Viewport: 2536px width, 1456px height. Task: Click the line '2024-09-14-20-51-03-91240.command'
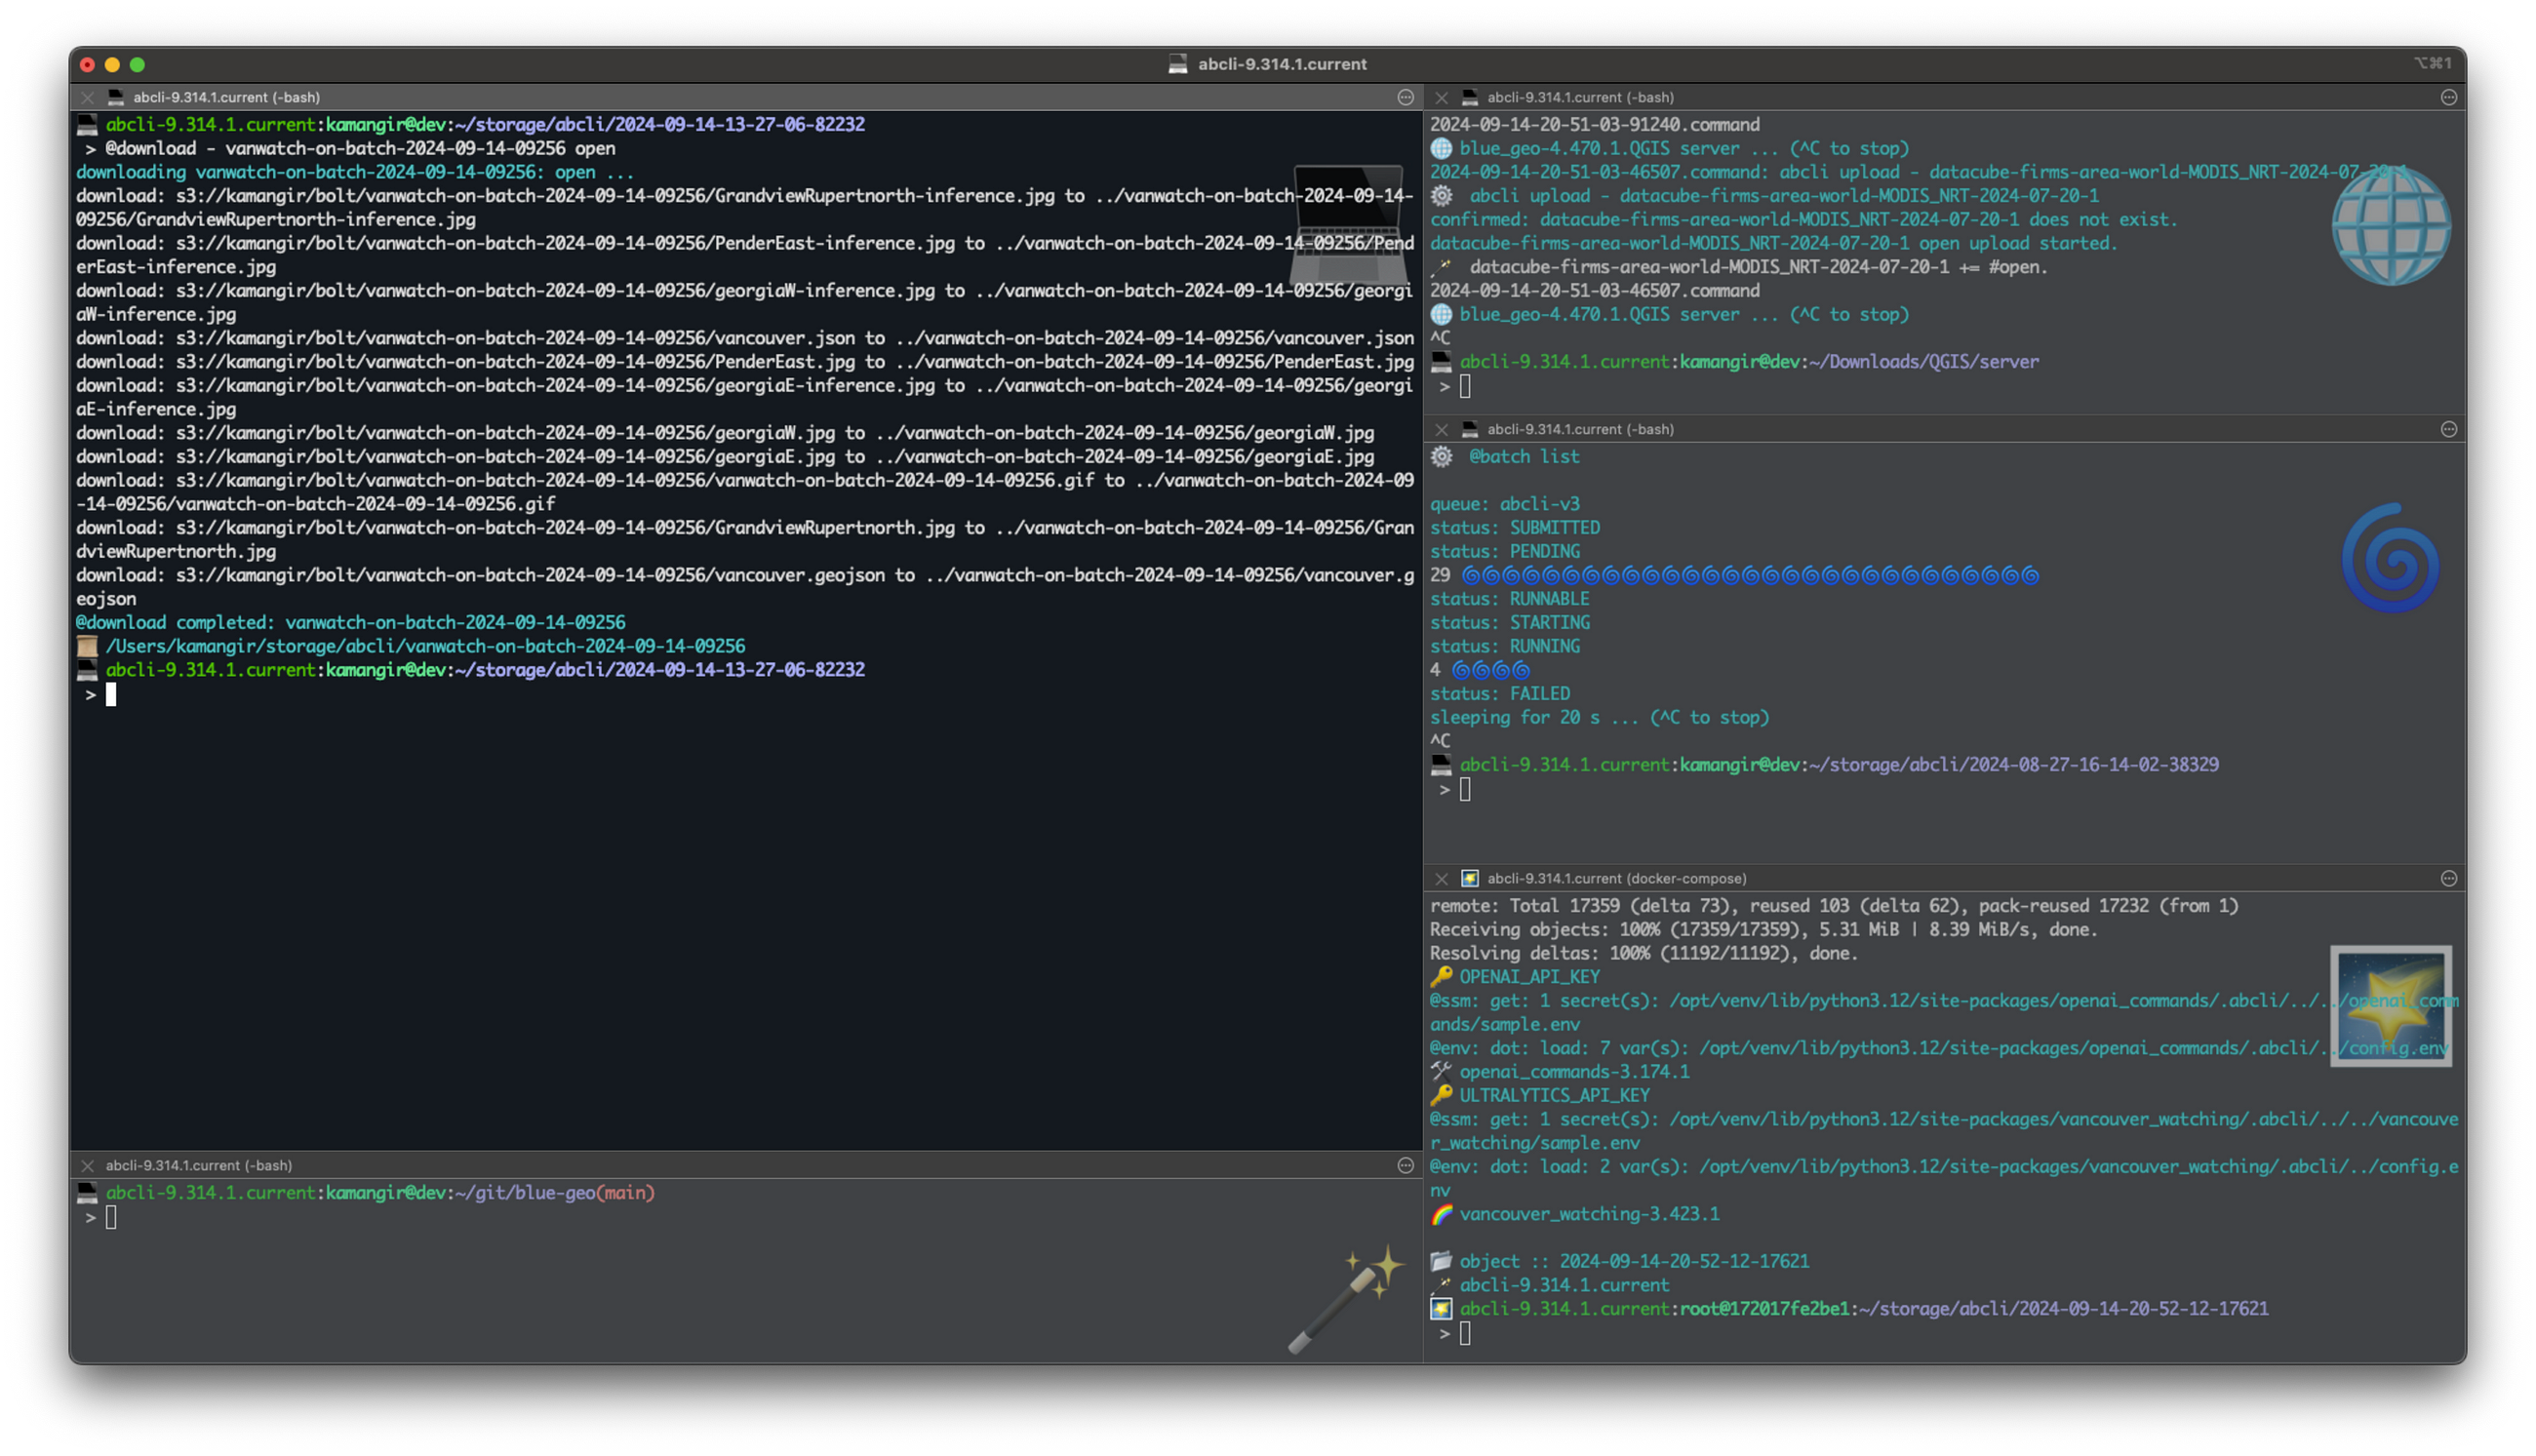pyautogui.click(x=1594, y=124)
